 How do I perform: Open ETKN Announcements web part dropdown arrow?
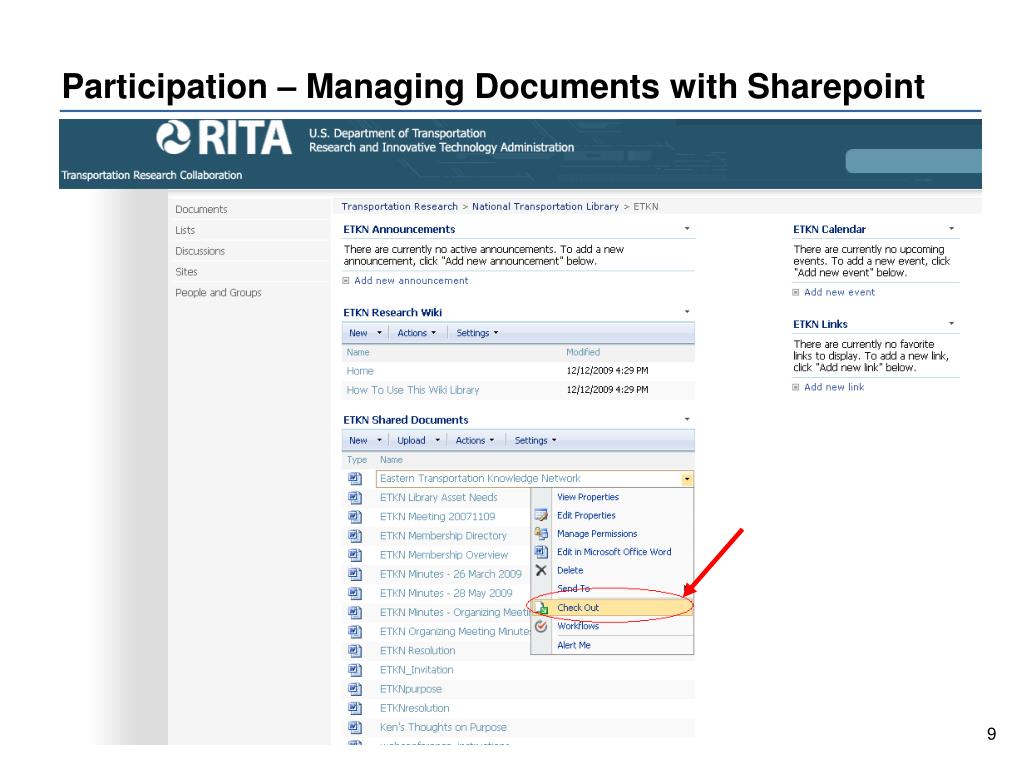tap(687, 229)
